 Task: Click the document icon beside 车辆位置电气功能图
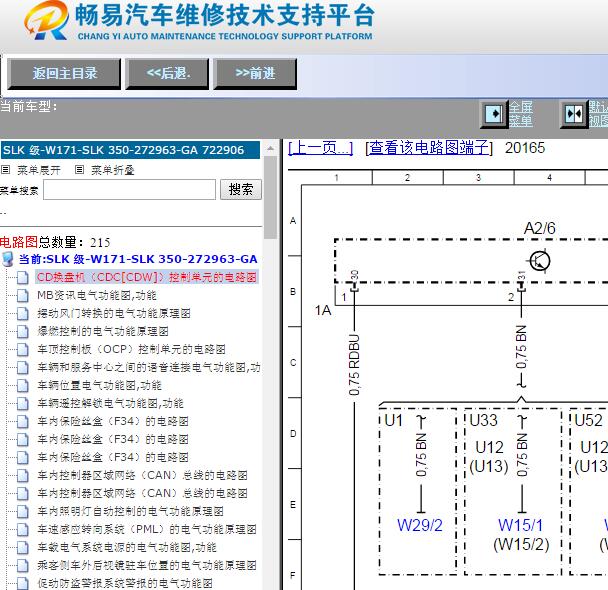tap(22, 386)
